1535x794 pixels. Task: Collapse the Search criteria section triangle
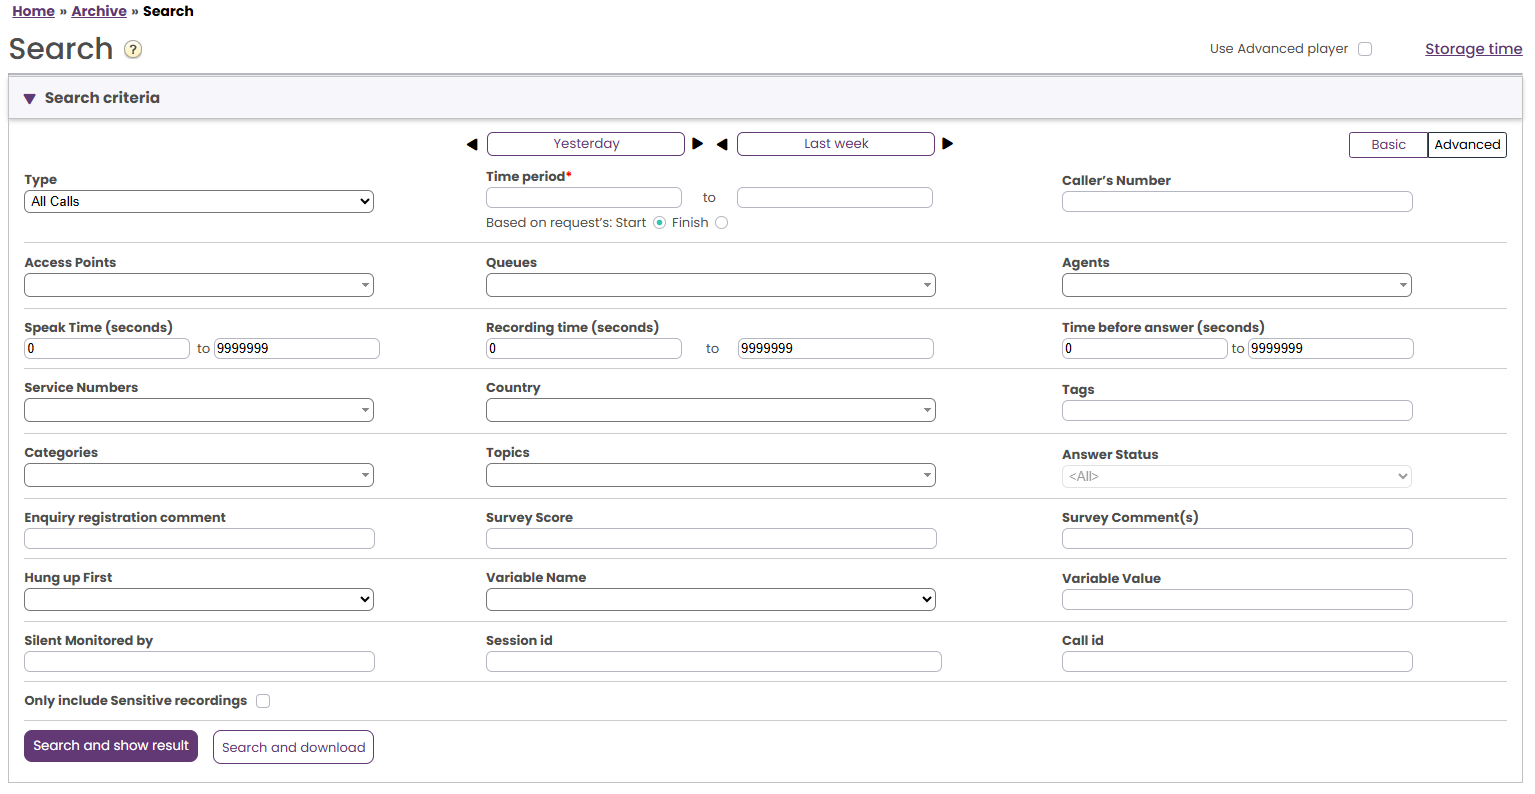click(30, 98)
